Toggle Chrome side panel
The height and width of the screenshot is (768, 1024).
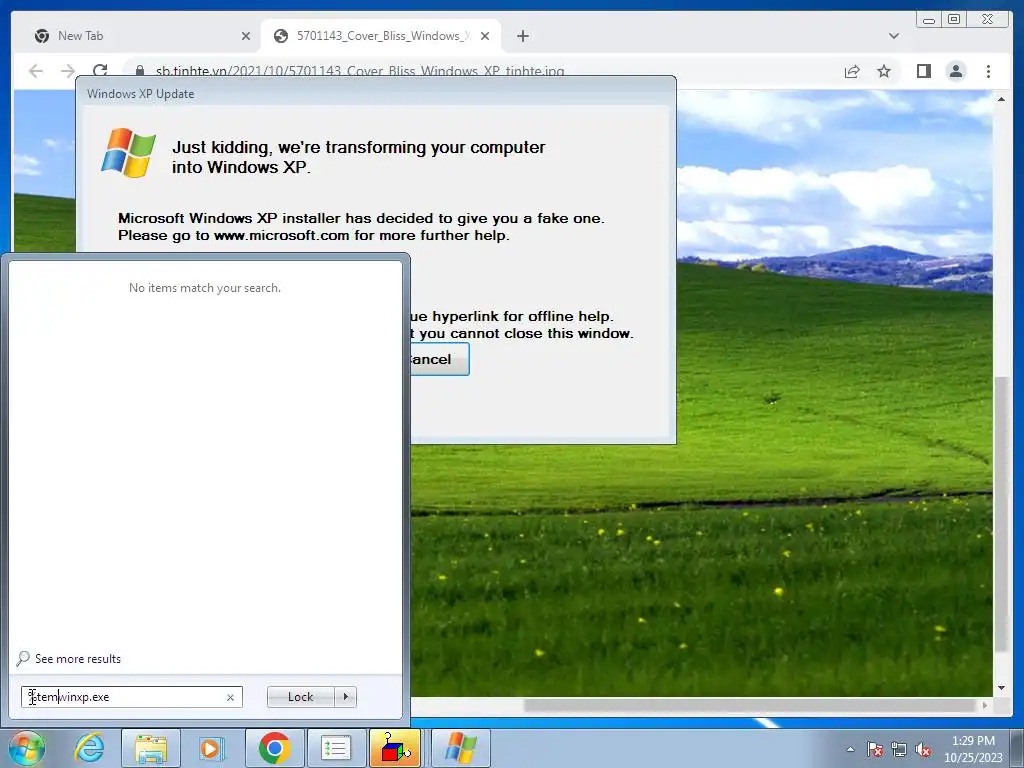click(x=923, y=71)
